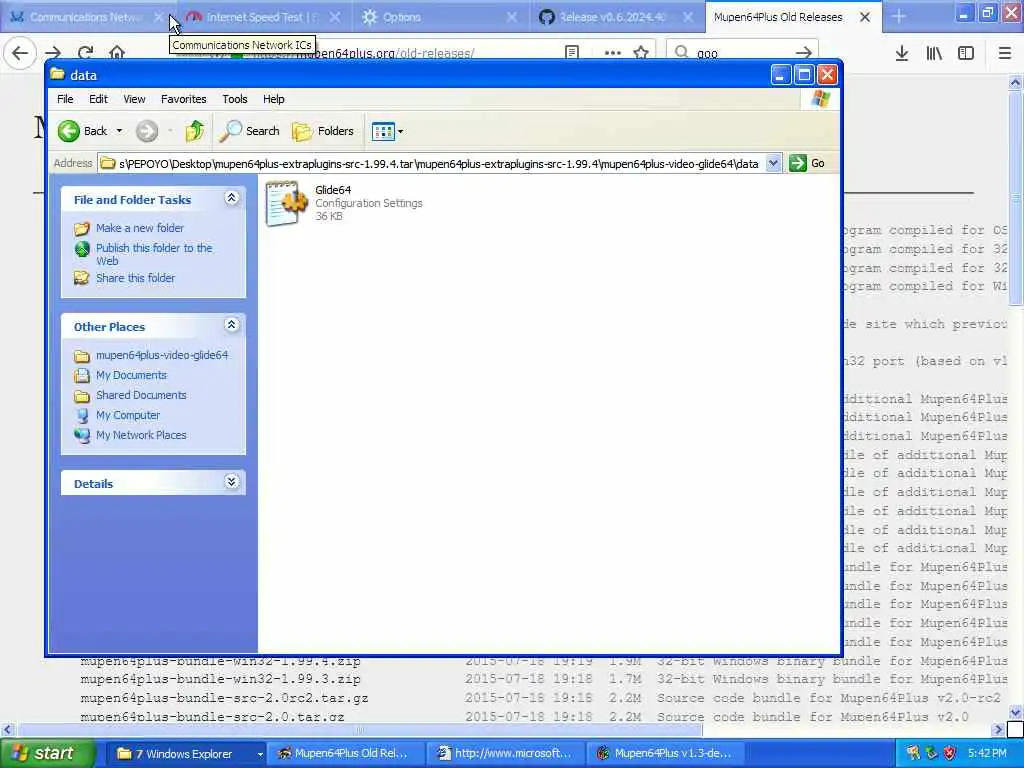The width and height of the screenshot is (1024, 768).
Task: Click the Search toolbar button
Action: (x=249, y=131)
